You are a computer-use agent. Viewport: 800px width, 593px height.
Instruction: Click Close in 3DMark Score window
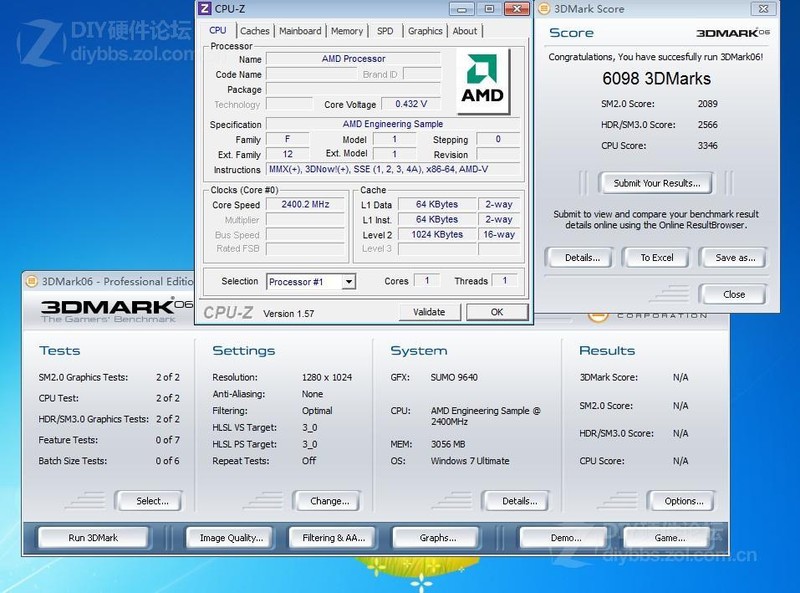tap(734, 294)
